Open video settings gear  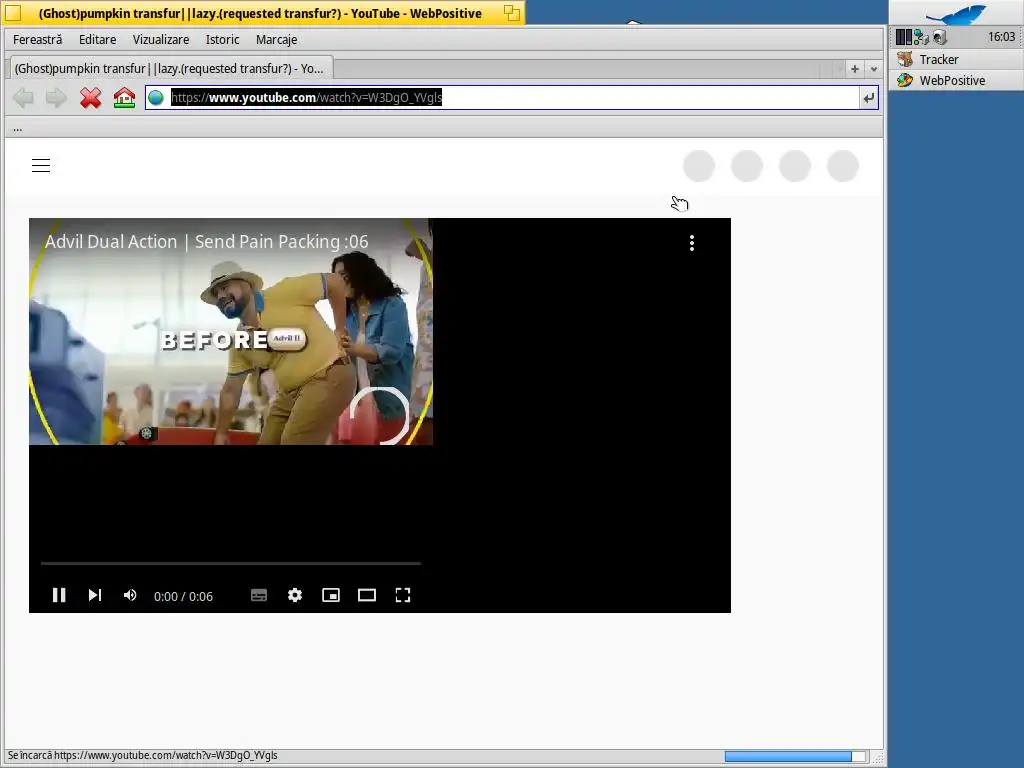pyautogui.click(x=295, y=595)
